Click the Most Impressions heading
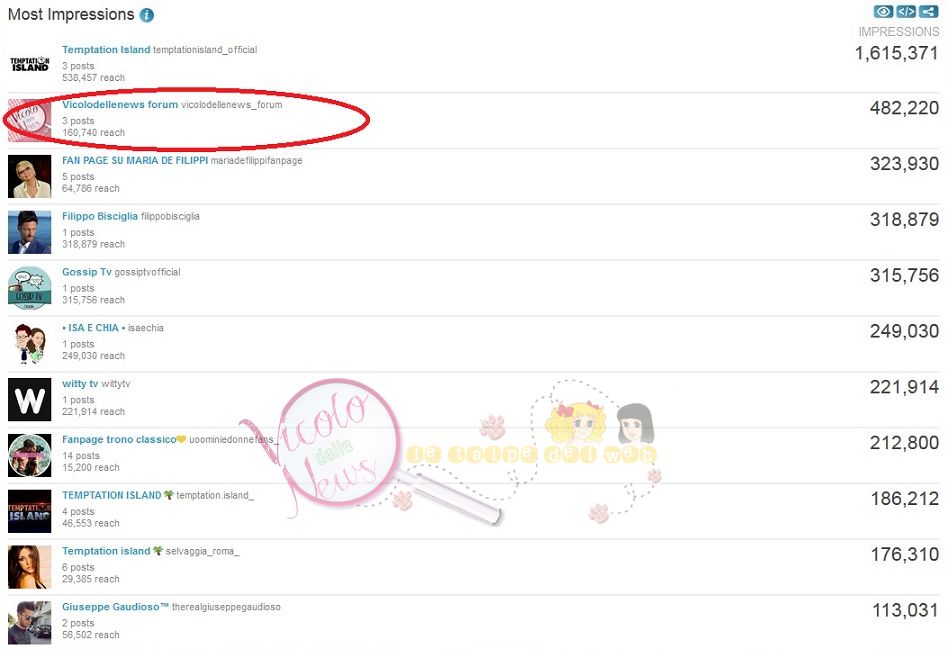948x649 pixels. [x=71, y=15]
